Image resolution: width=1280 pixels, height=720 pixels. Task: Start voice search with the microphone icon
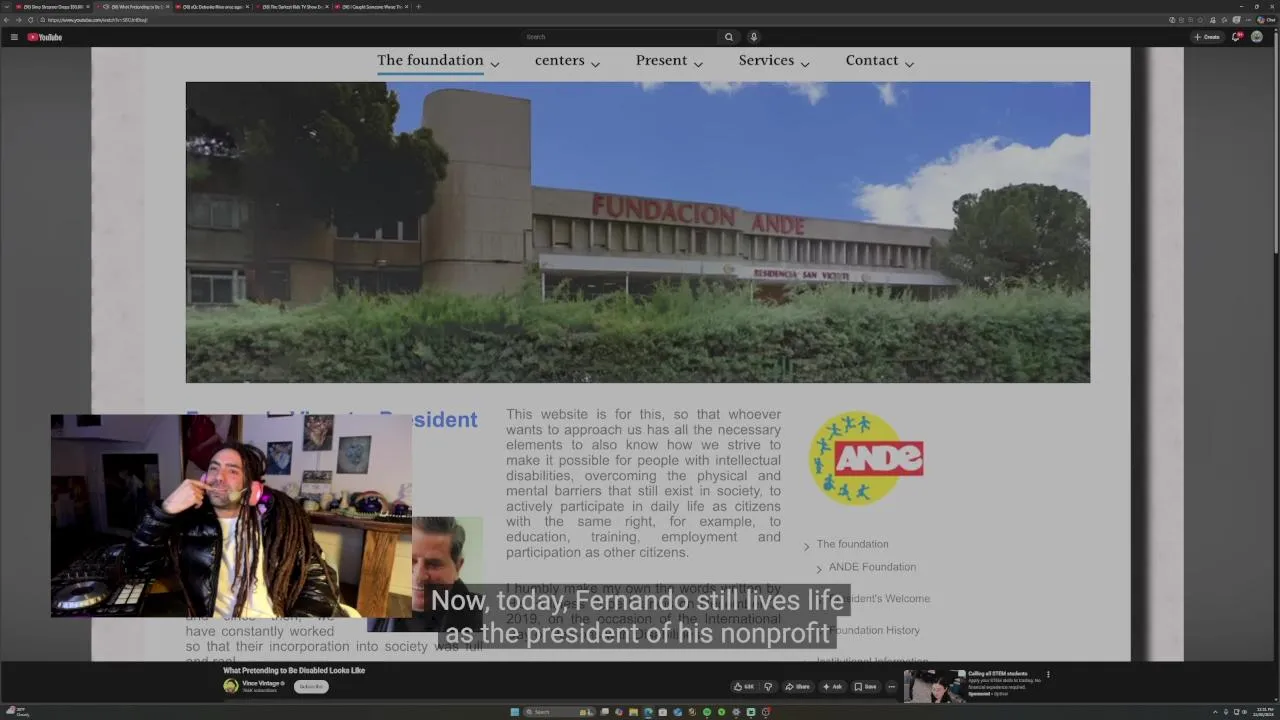pyautogui.click(x=754, y=37)
